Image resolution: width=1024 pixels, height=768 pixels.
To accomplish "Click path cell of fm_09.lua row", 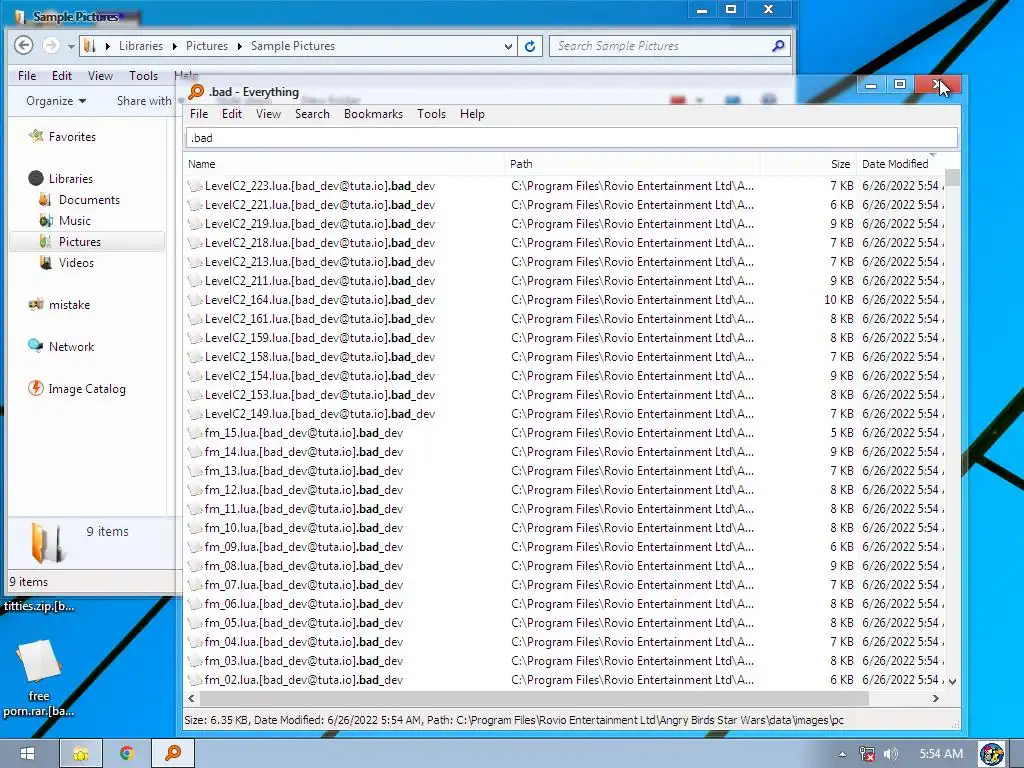I will (x=632, y=547).
